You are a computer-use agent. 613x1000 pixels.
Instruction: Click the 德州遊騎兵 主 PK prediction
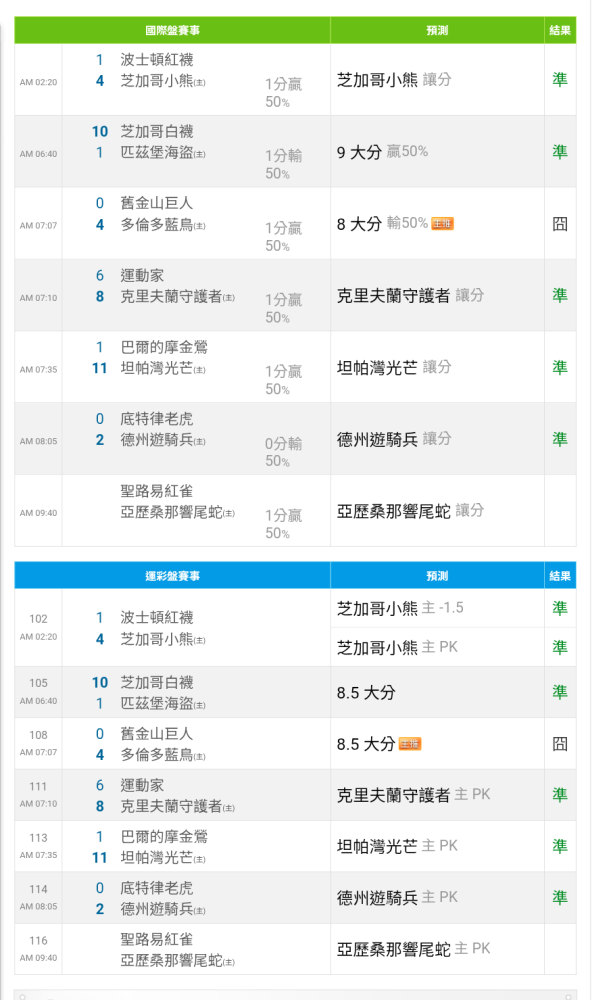pyautogui.click(x=397, y=898)
